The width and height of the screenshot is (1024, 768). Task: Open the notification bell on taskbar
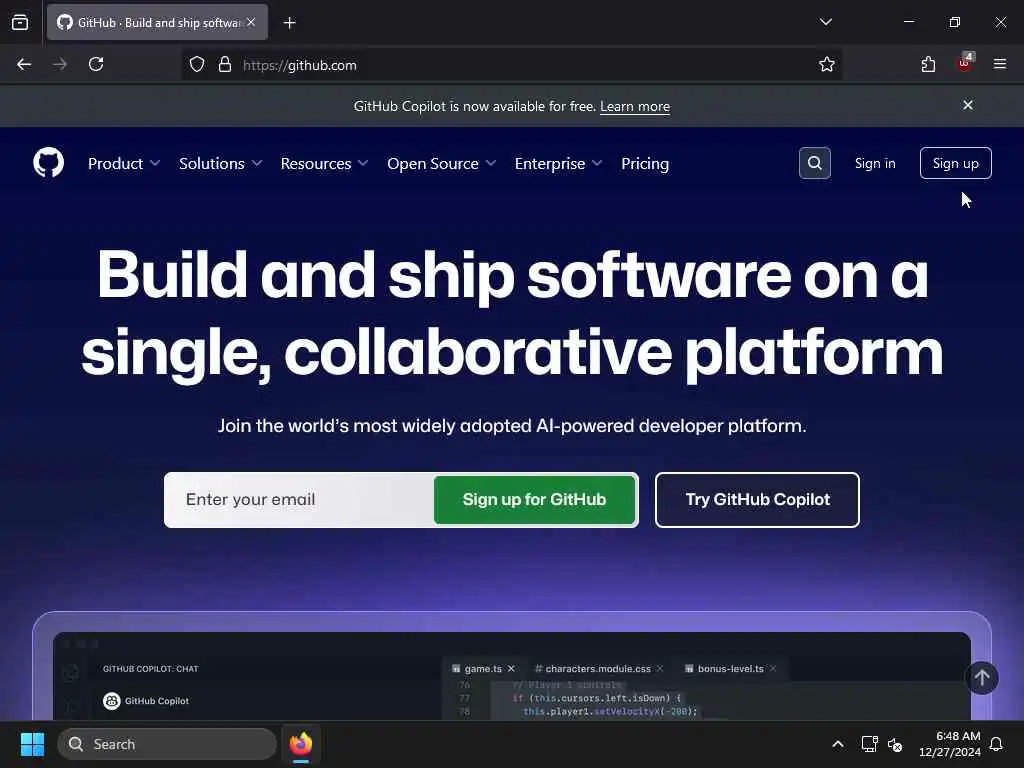point(997,744)
